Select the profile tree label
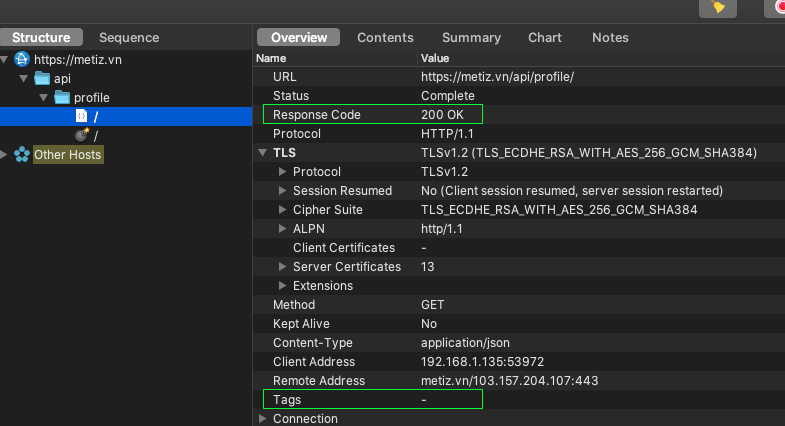Screen dimensions: 785x426 click(x=92, y=98)
